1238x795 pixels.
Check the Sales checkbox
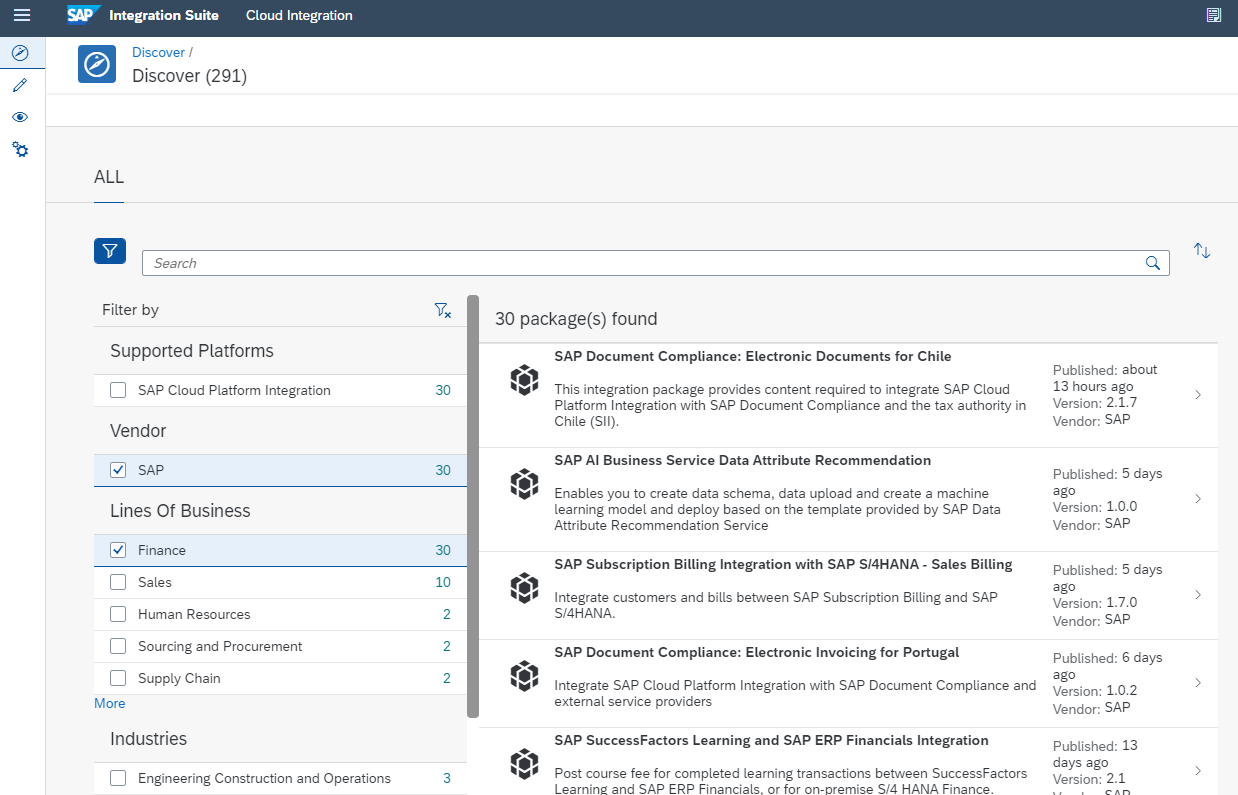point(118,582)
